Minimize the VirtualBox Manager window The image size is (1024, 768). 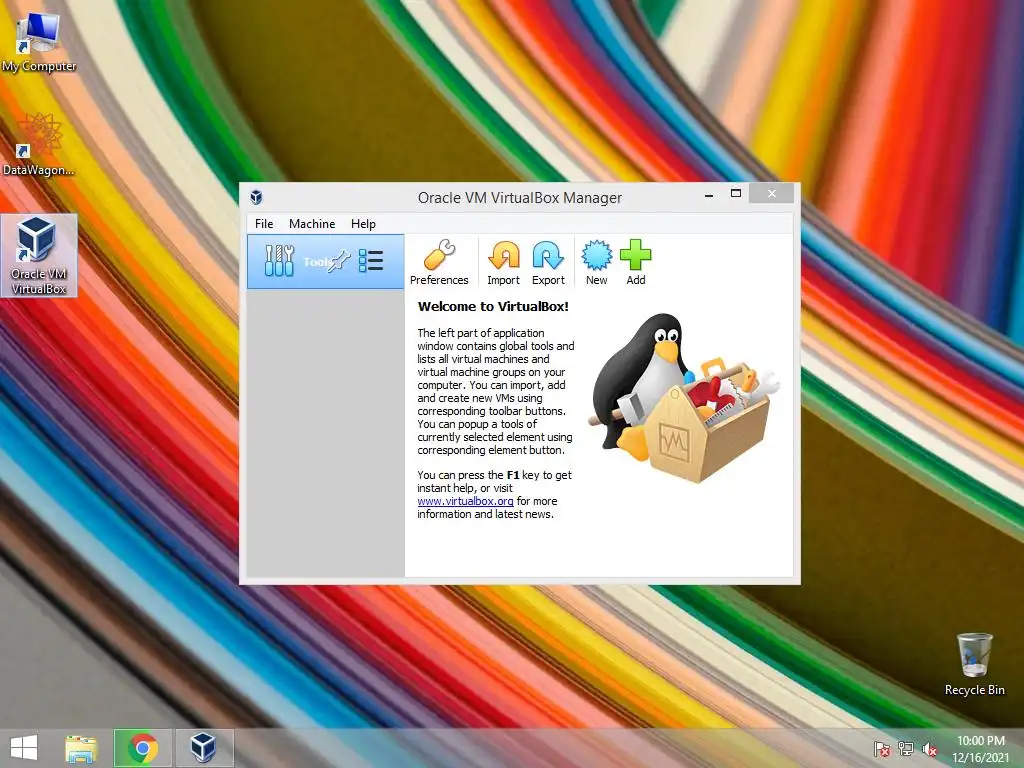[709, 194]
